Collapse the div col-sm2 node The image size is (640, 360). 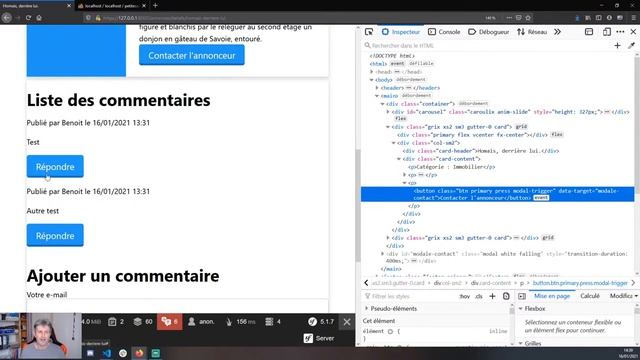pyautogui.click(x=394, y=143)
